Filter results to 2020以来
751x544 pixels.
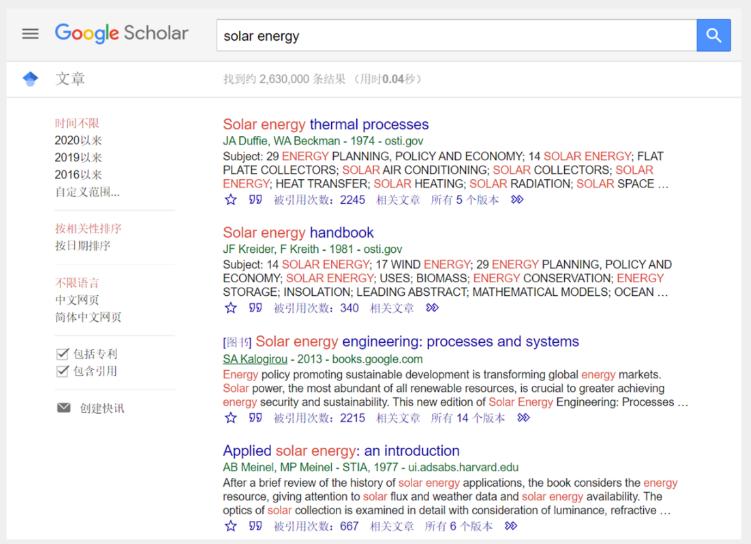[x=78, y=140]
